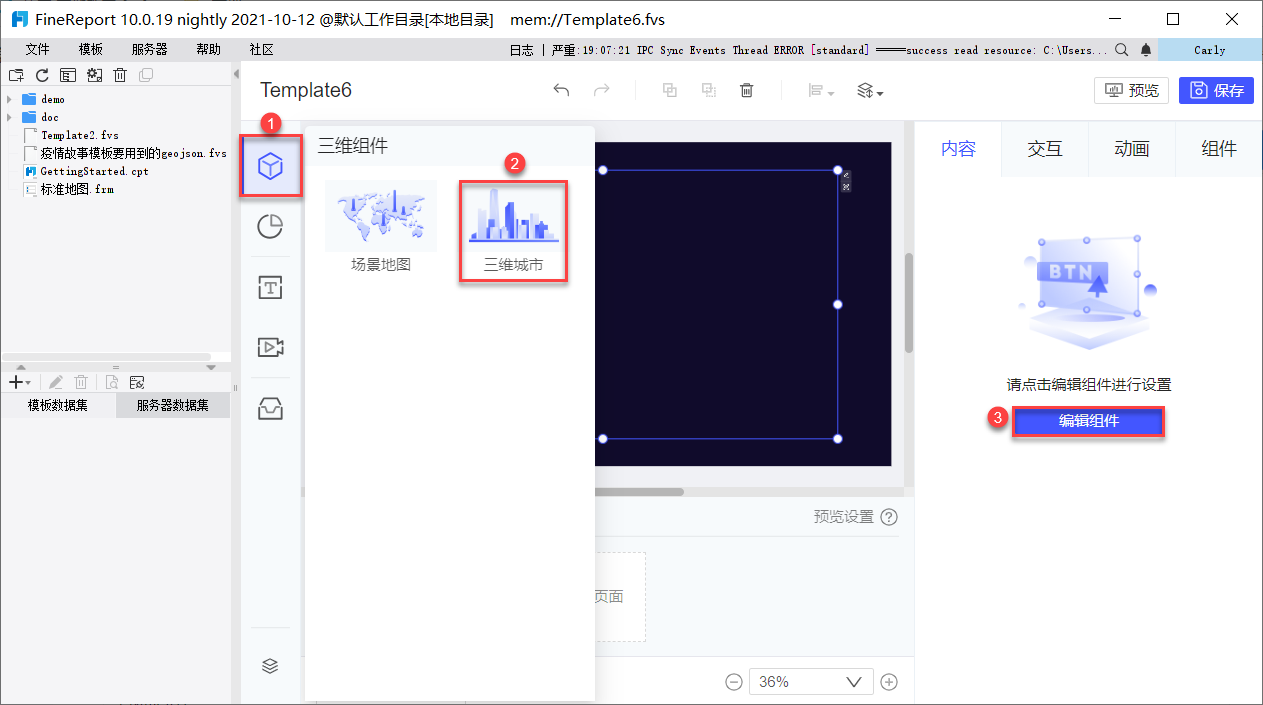Select the 三维城市 component thumbnail
The image size is (1263, 705).
[513, 230]
